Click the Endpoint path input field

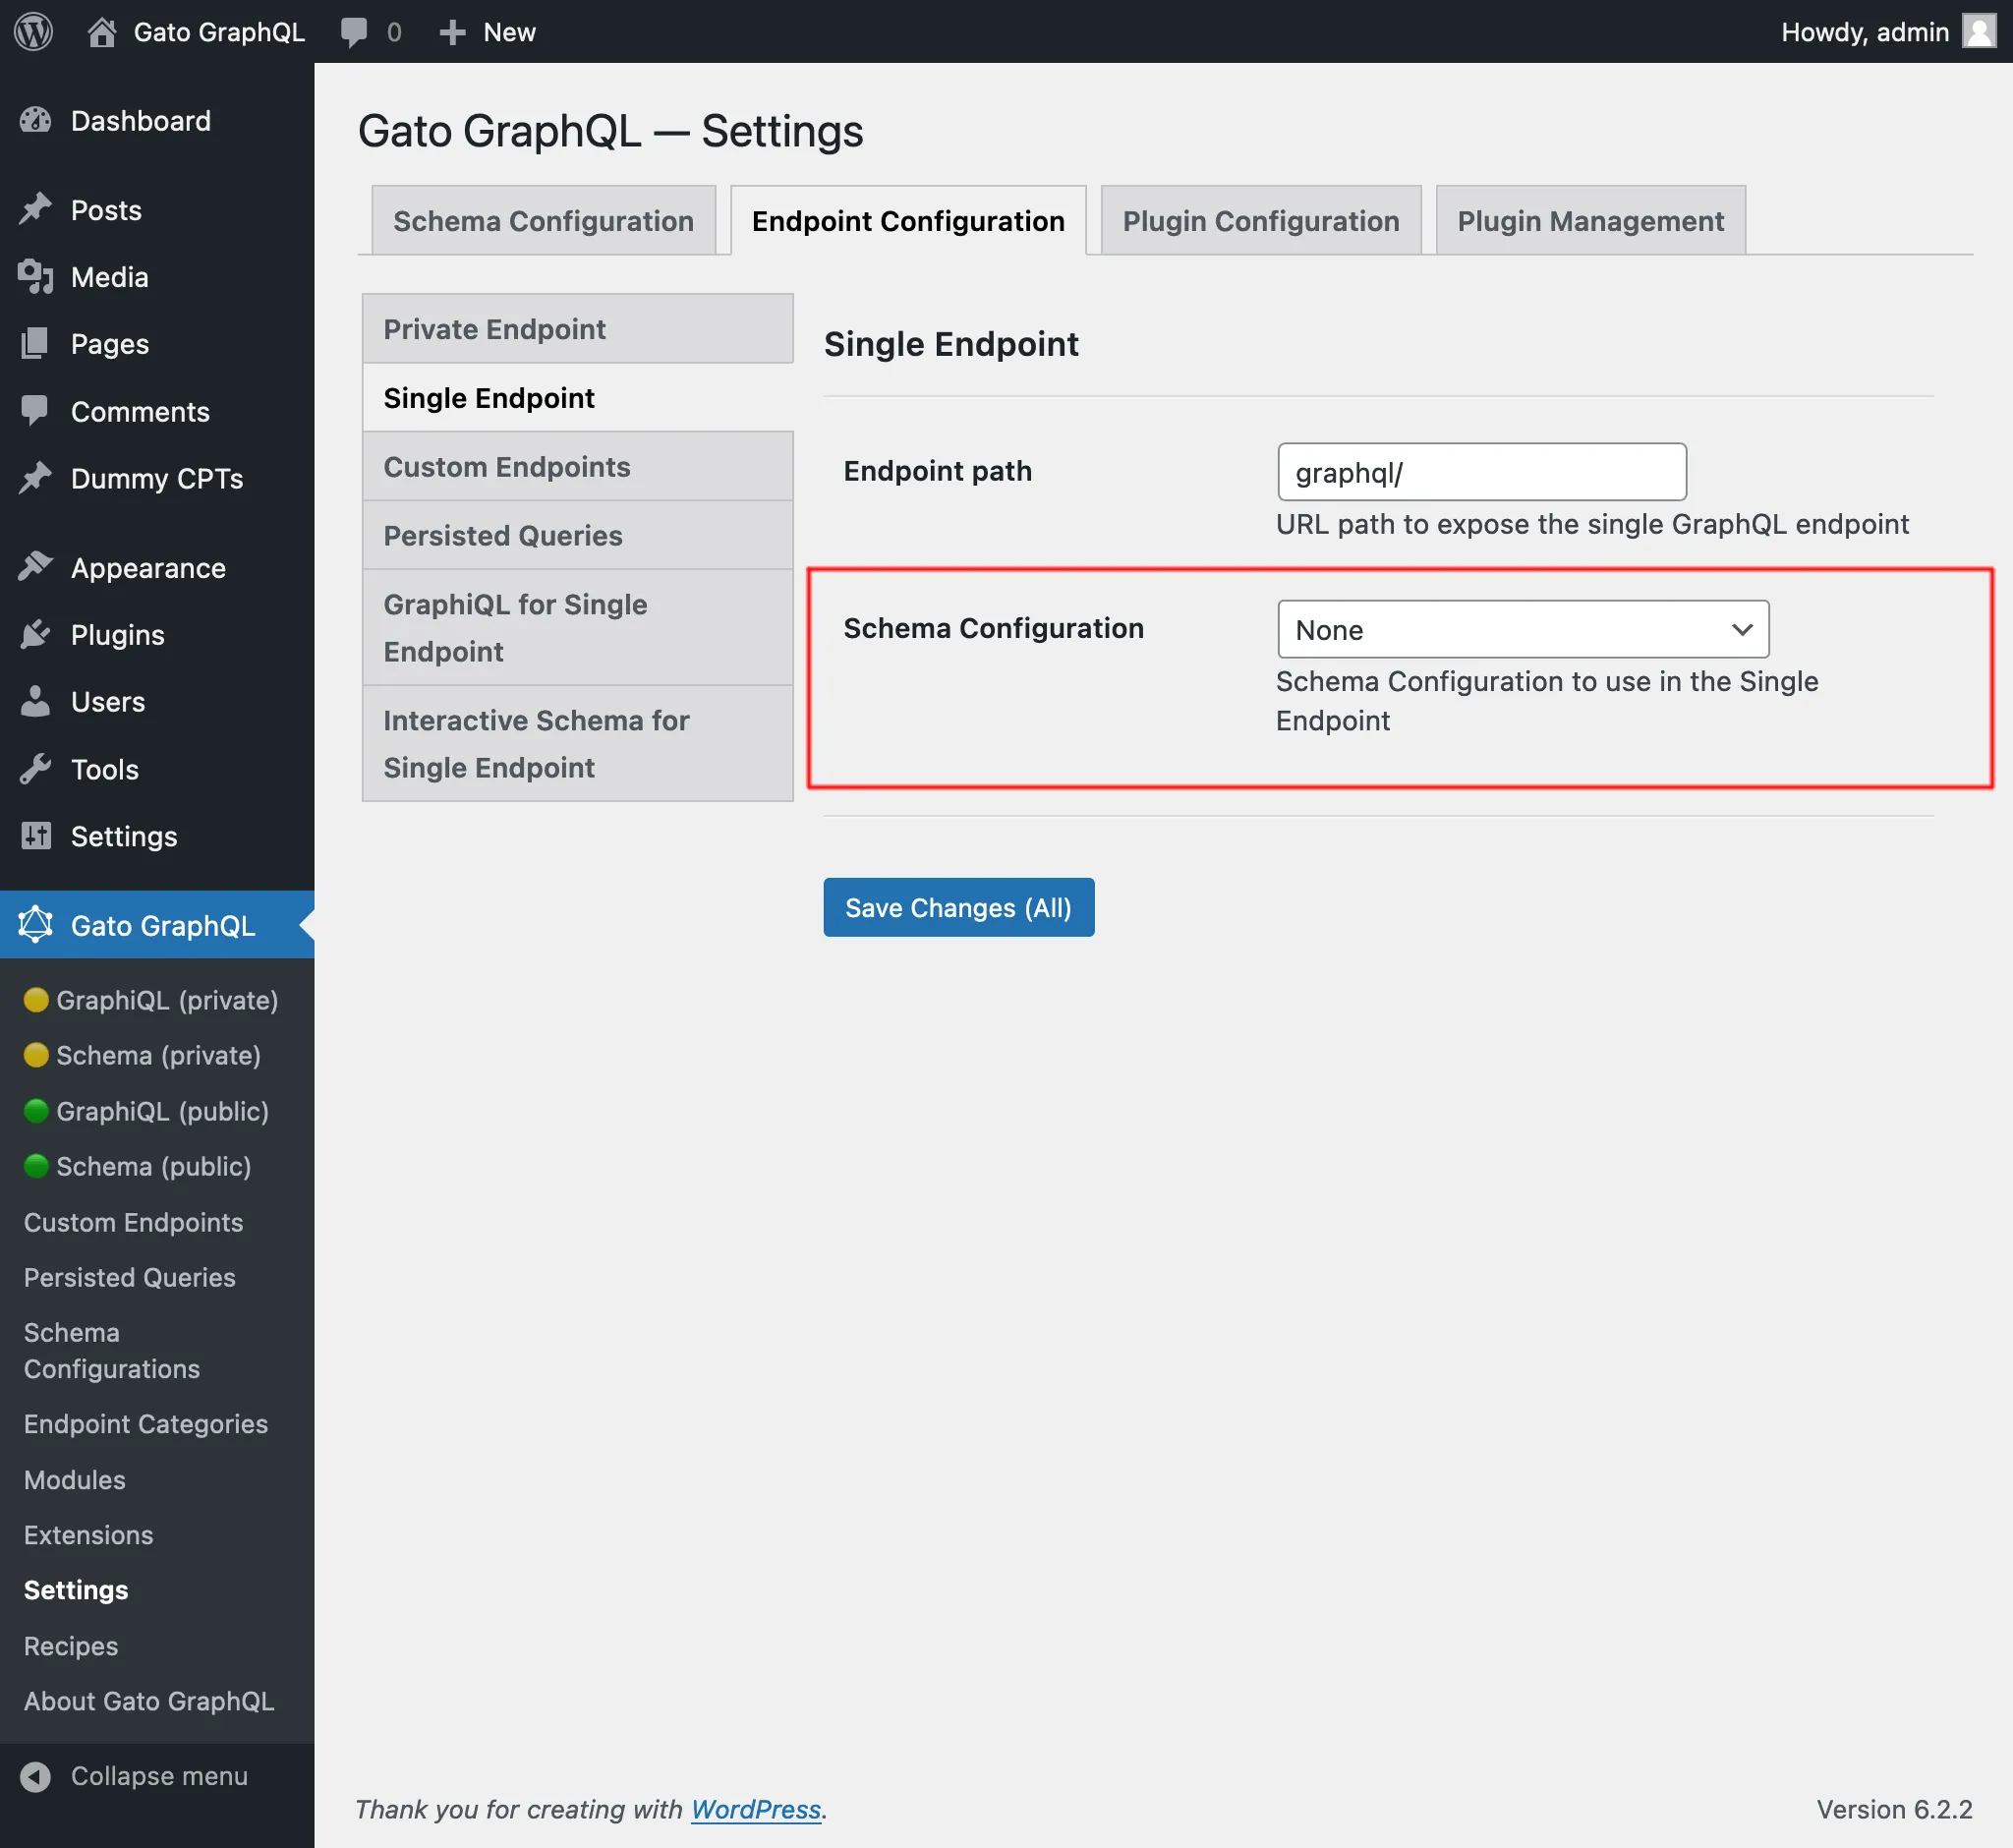[x=1481, y=472]
